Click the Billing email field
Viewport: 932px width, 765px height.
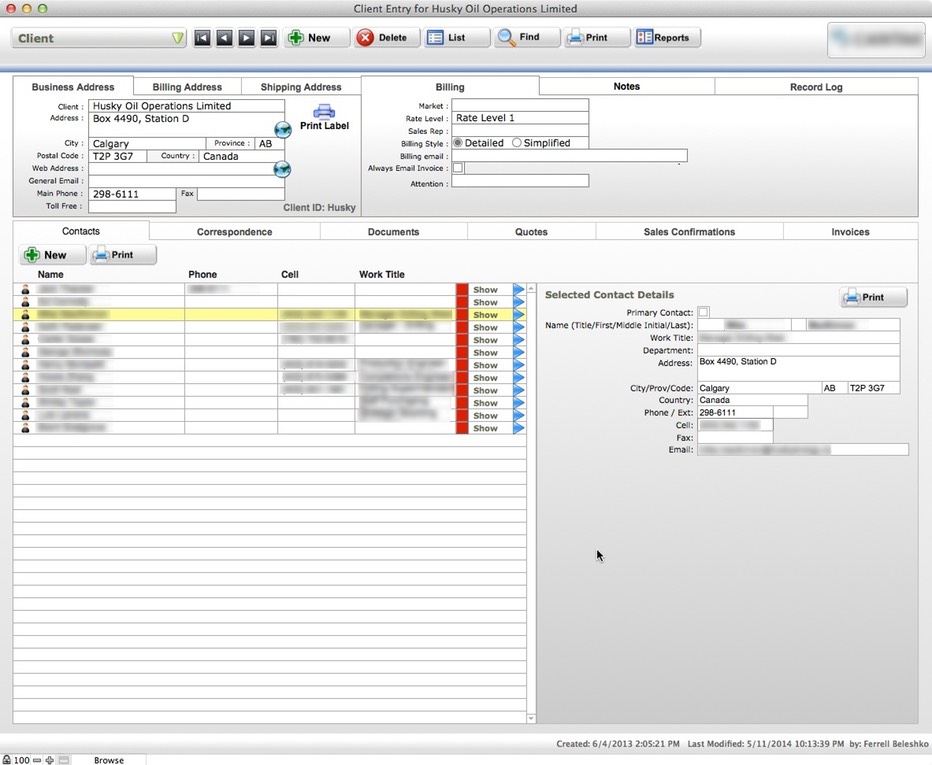point(569,156)
